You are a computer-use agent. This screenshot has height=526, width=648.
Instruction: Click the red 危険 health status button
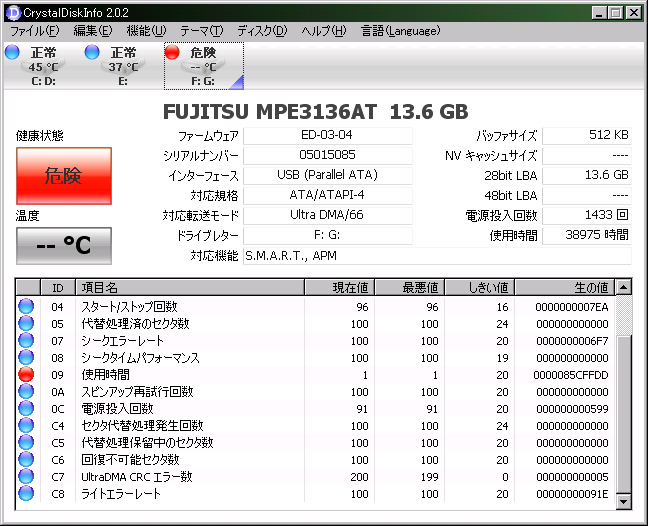point(64,176)
